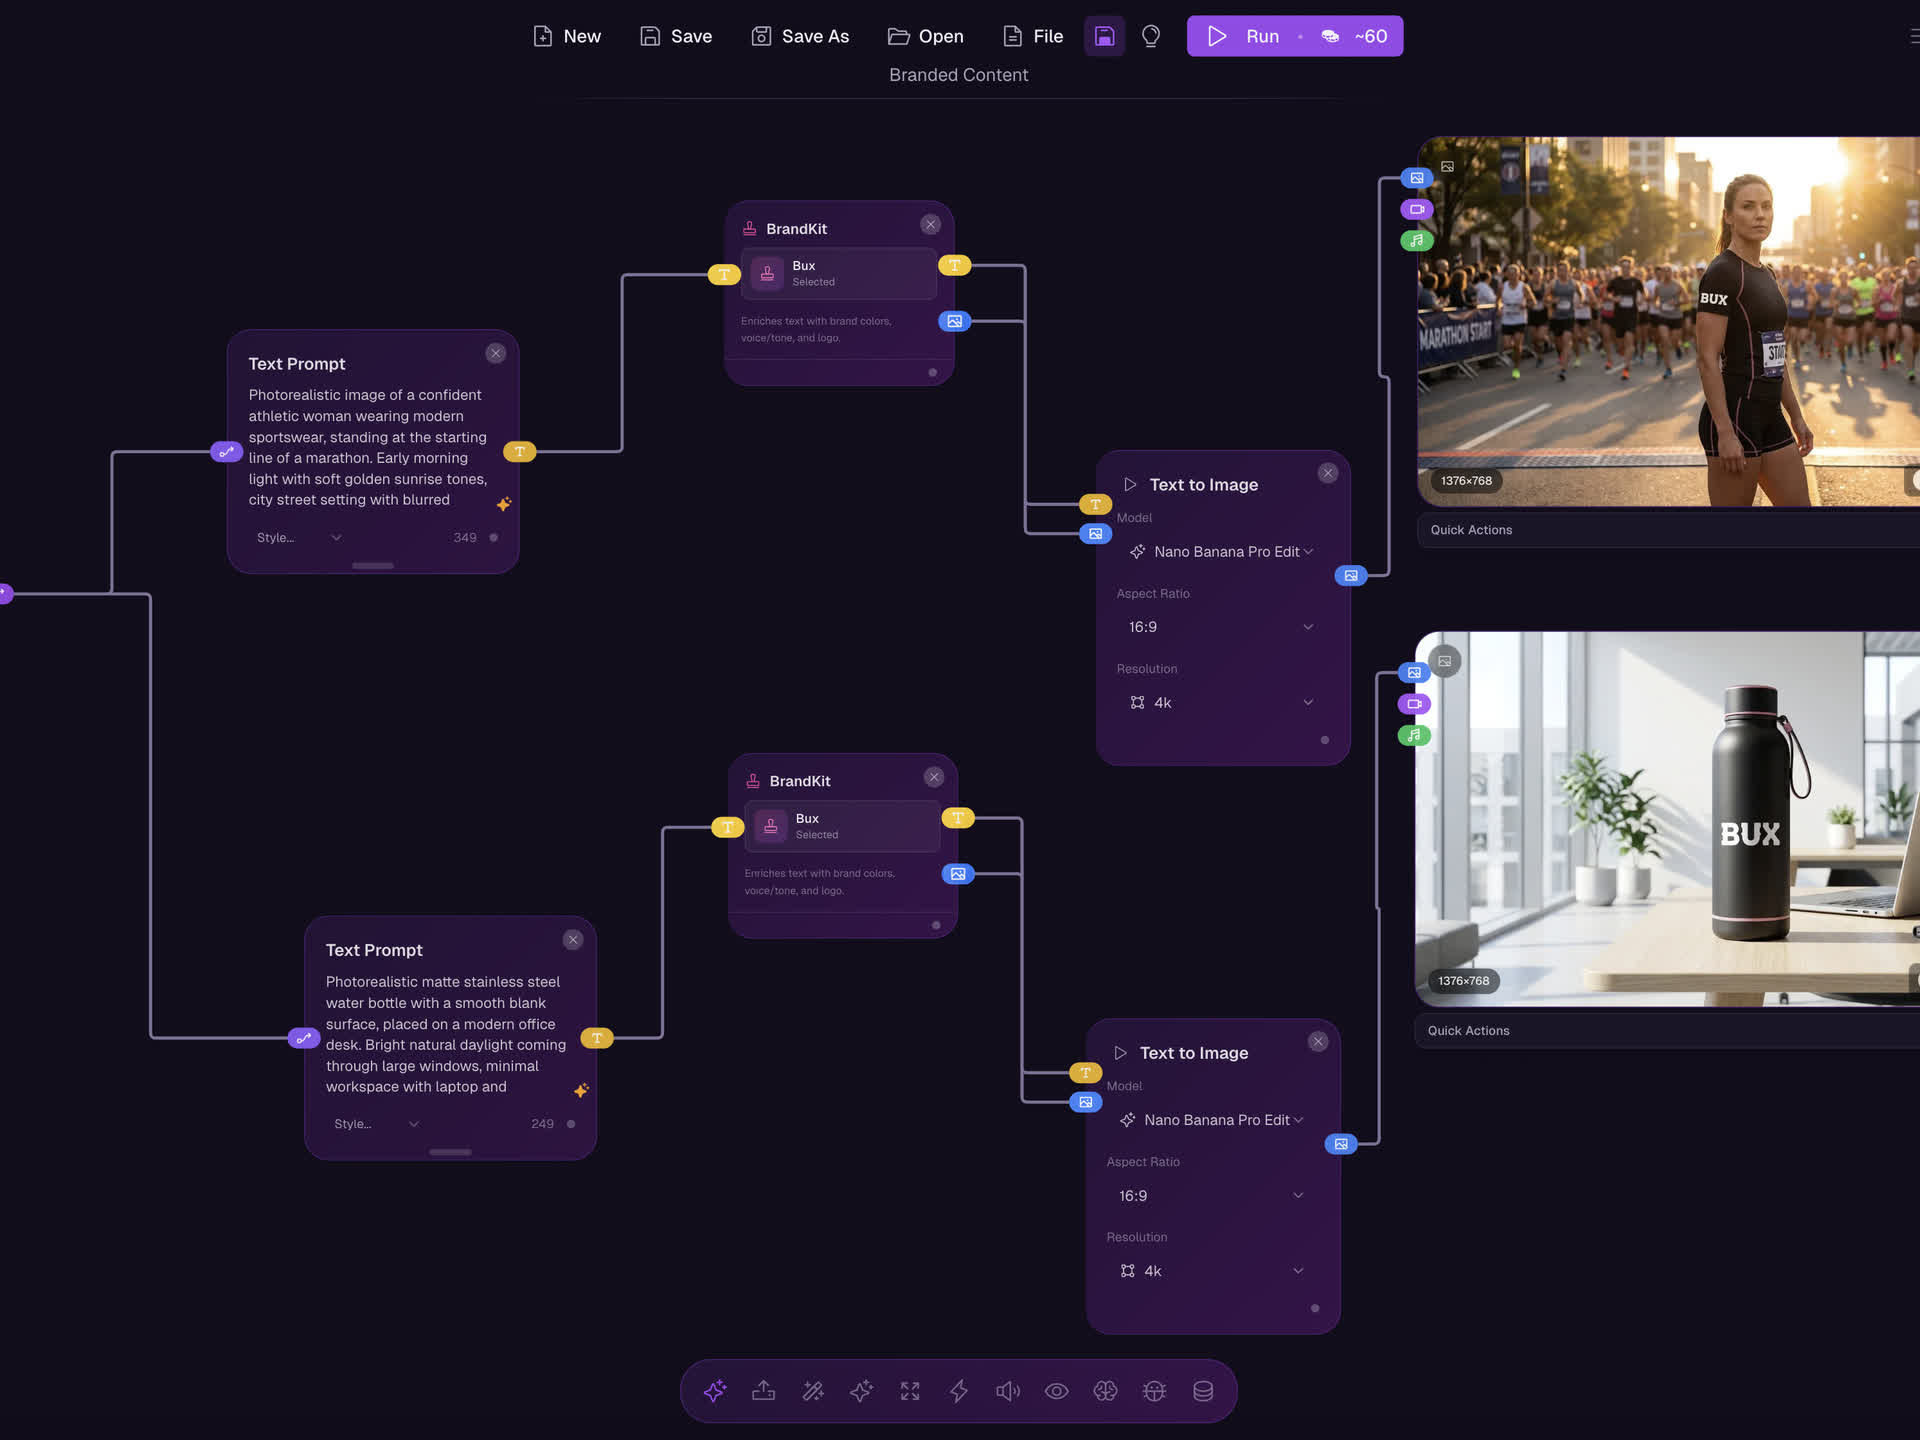Open the File menu
The image size is (1920, 1440).
click(x=1033, y=36)
